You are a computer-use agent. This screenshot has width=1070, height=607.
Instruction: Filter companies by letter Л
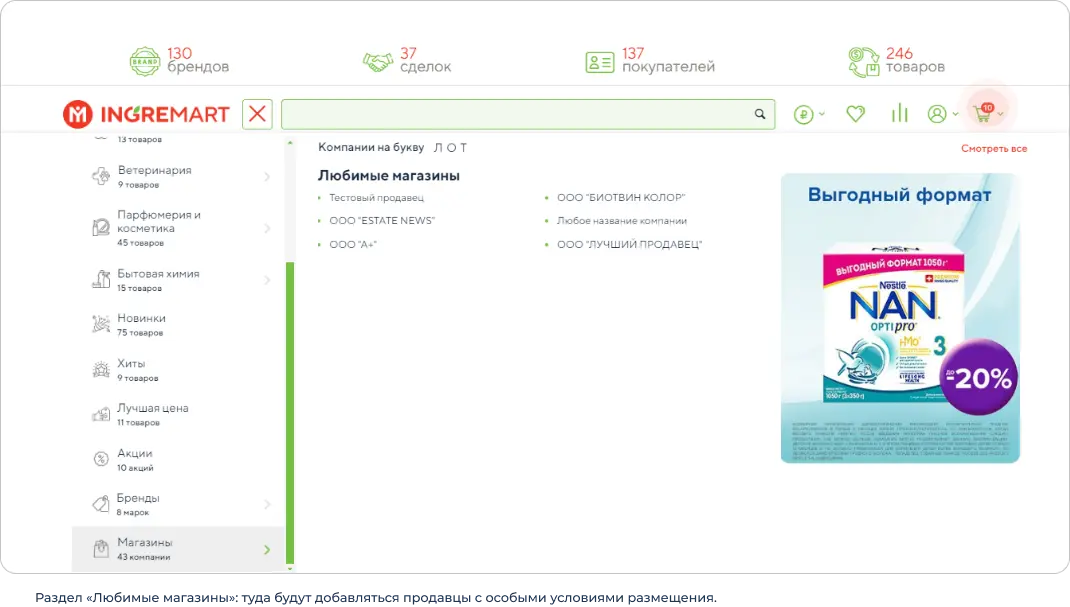click(438, 147)
